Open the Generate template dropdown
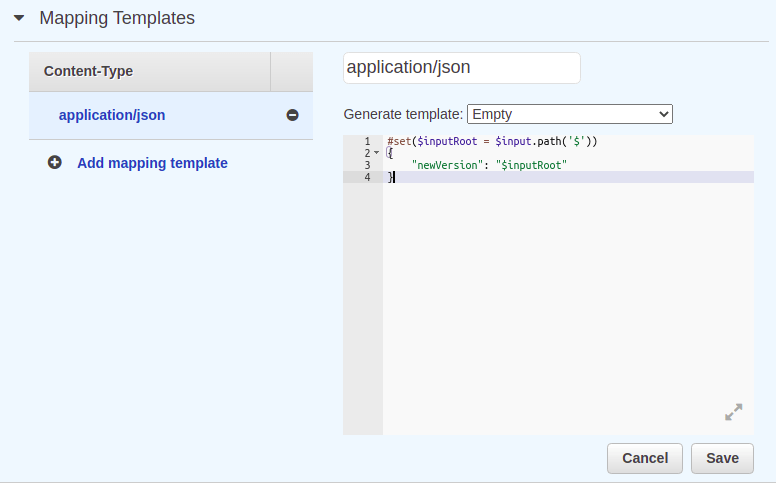The image size is (776, 492). point(569,114)
